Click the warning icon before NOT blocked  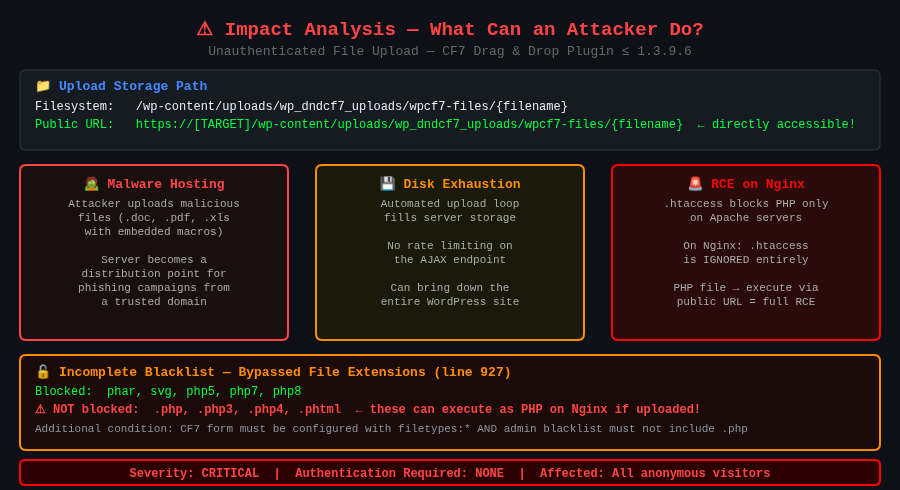click(x=40, y=409)
